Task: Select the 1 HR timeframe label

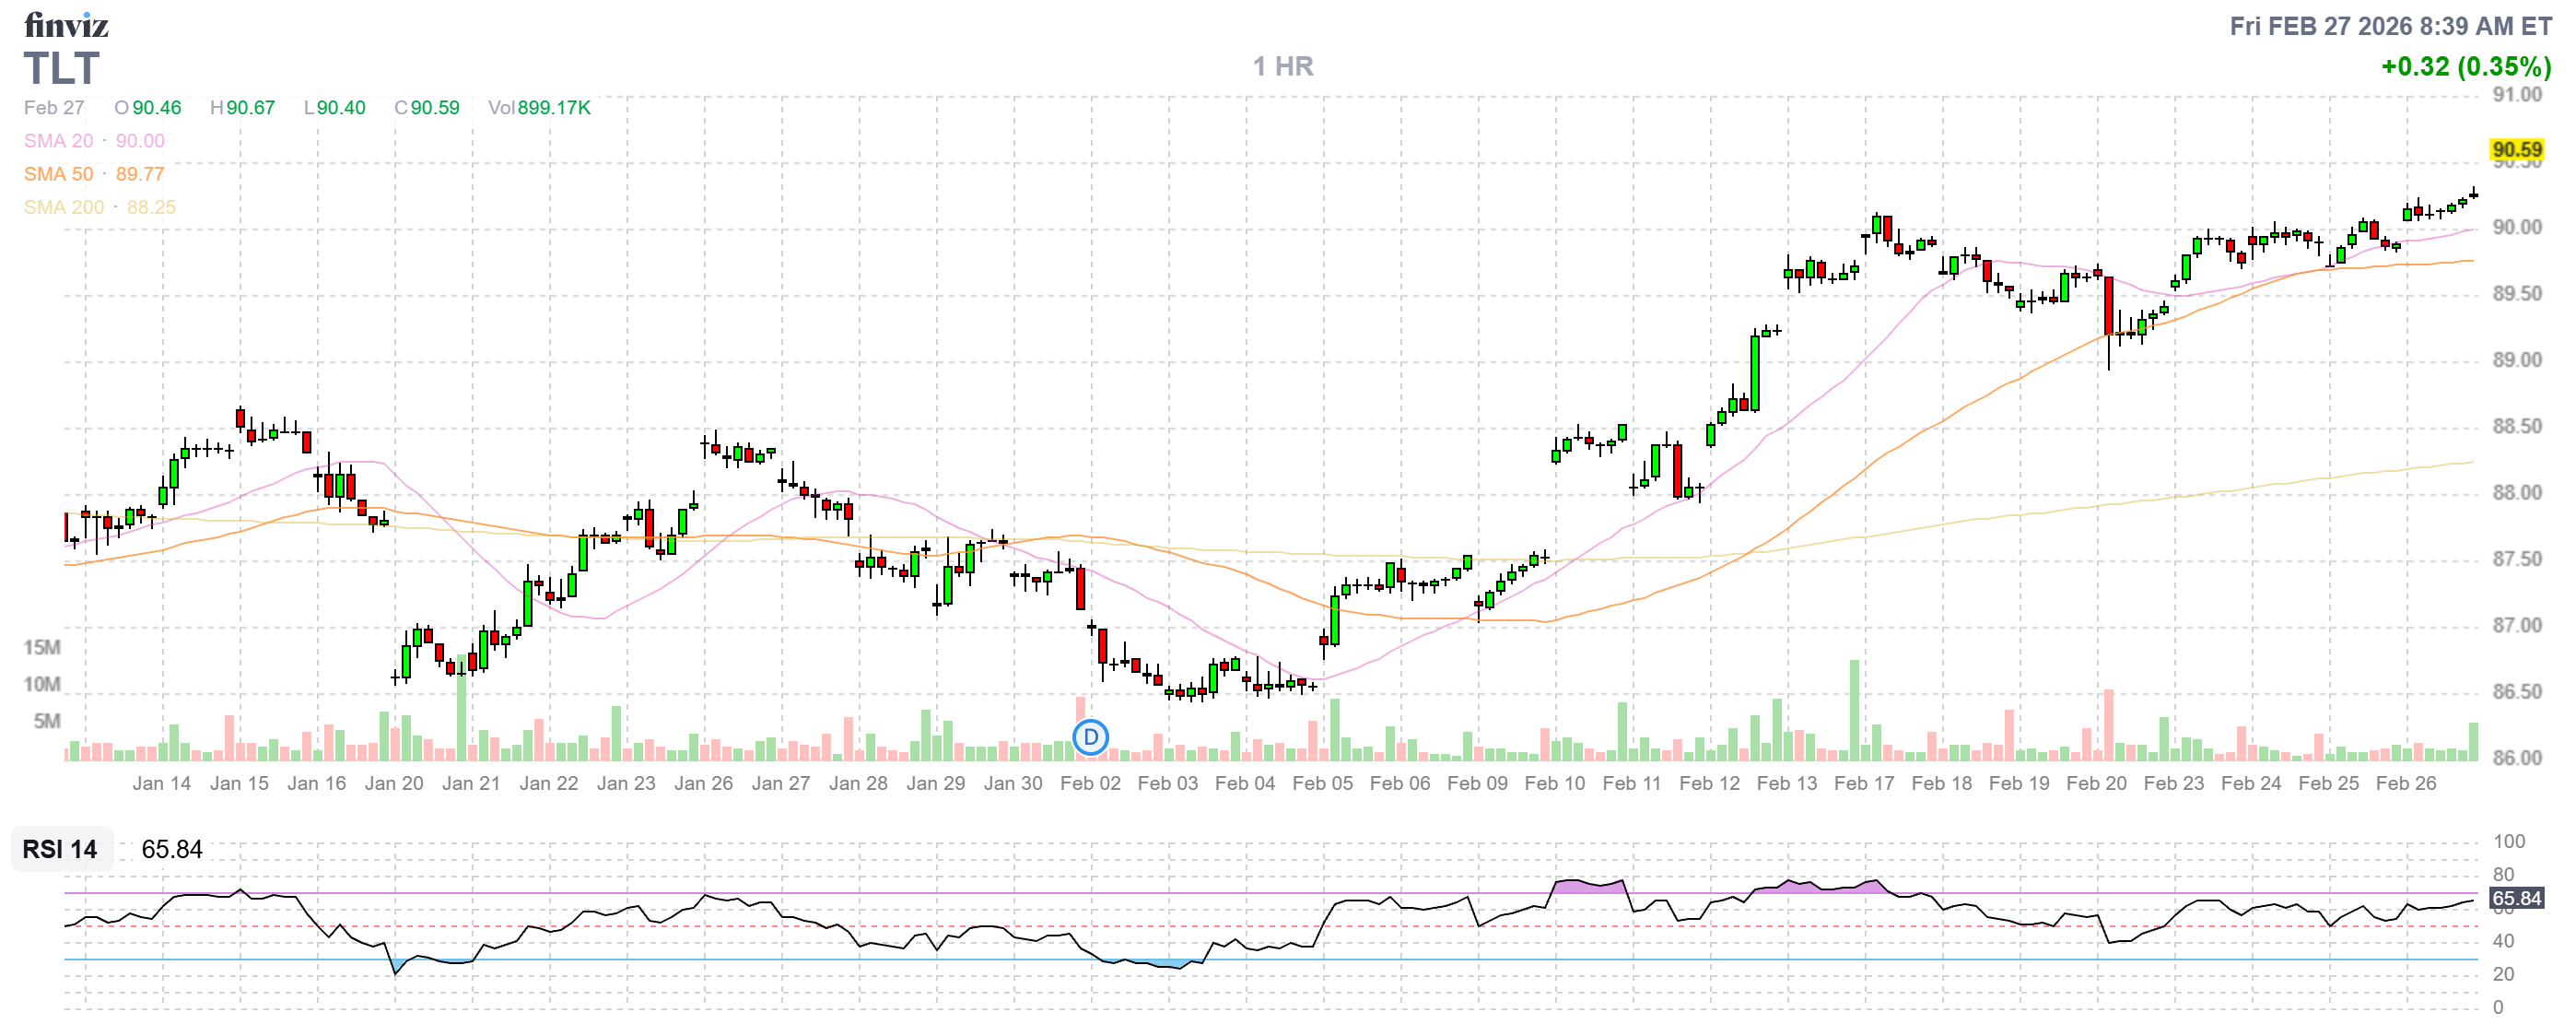Action: click(1283, 66)
